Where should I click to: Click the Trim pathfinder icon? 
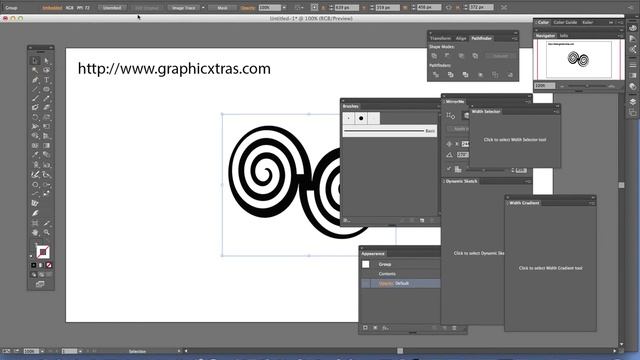click(x=451, y=75)
